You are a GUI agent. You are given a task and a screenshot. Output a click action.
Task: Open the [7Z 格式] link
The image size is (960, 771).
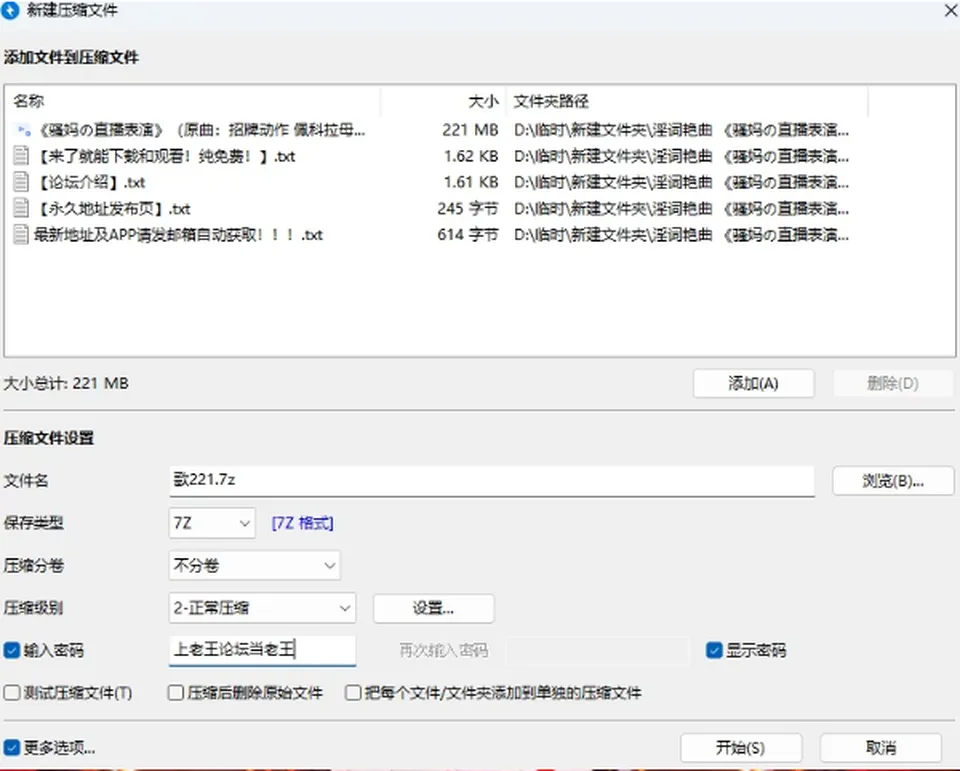tap(302, 523)
